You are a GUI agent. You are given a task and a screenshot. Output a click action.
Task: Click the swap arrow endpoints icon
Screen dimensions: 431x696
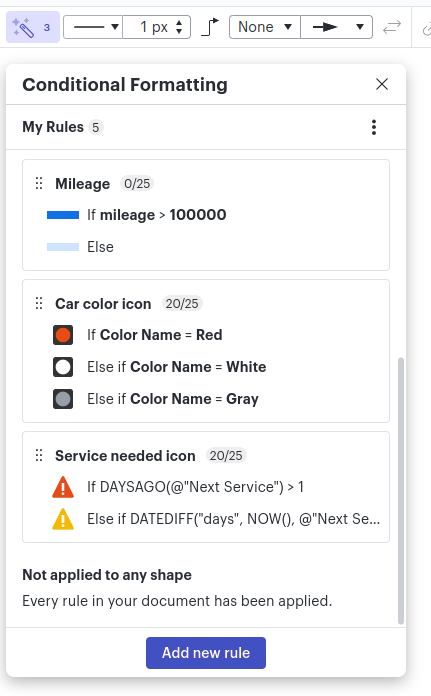391,27
